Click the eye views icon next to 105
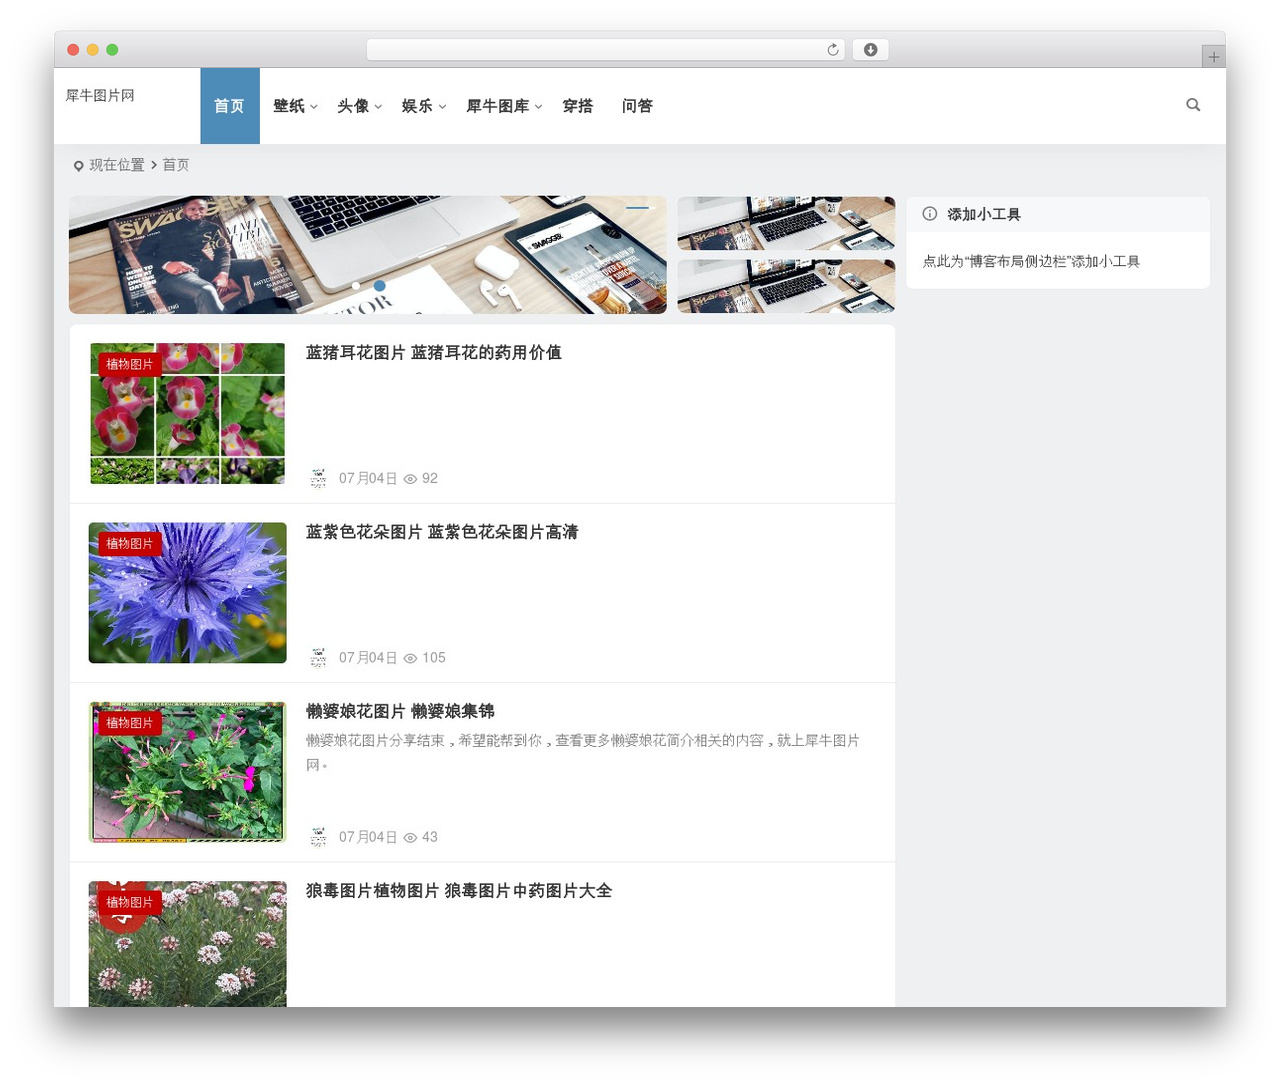1280x1084 pixels. click(410, 658)
